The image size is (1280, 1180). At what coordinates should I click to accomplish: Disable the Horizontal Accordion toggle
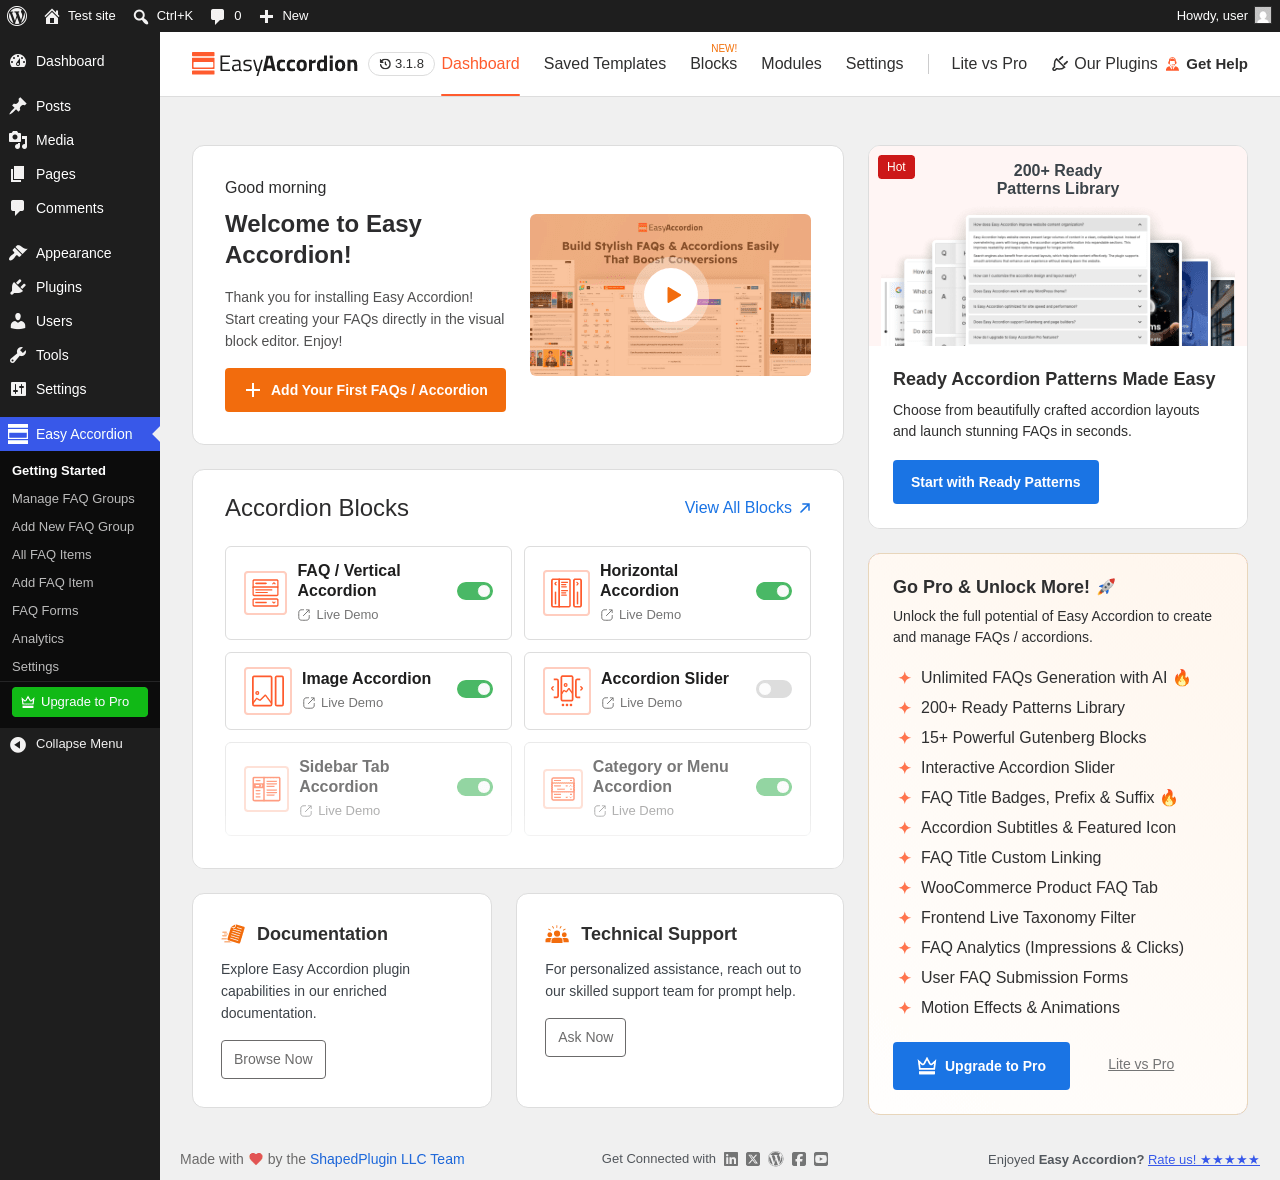click(774, 591)
